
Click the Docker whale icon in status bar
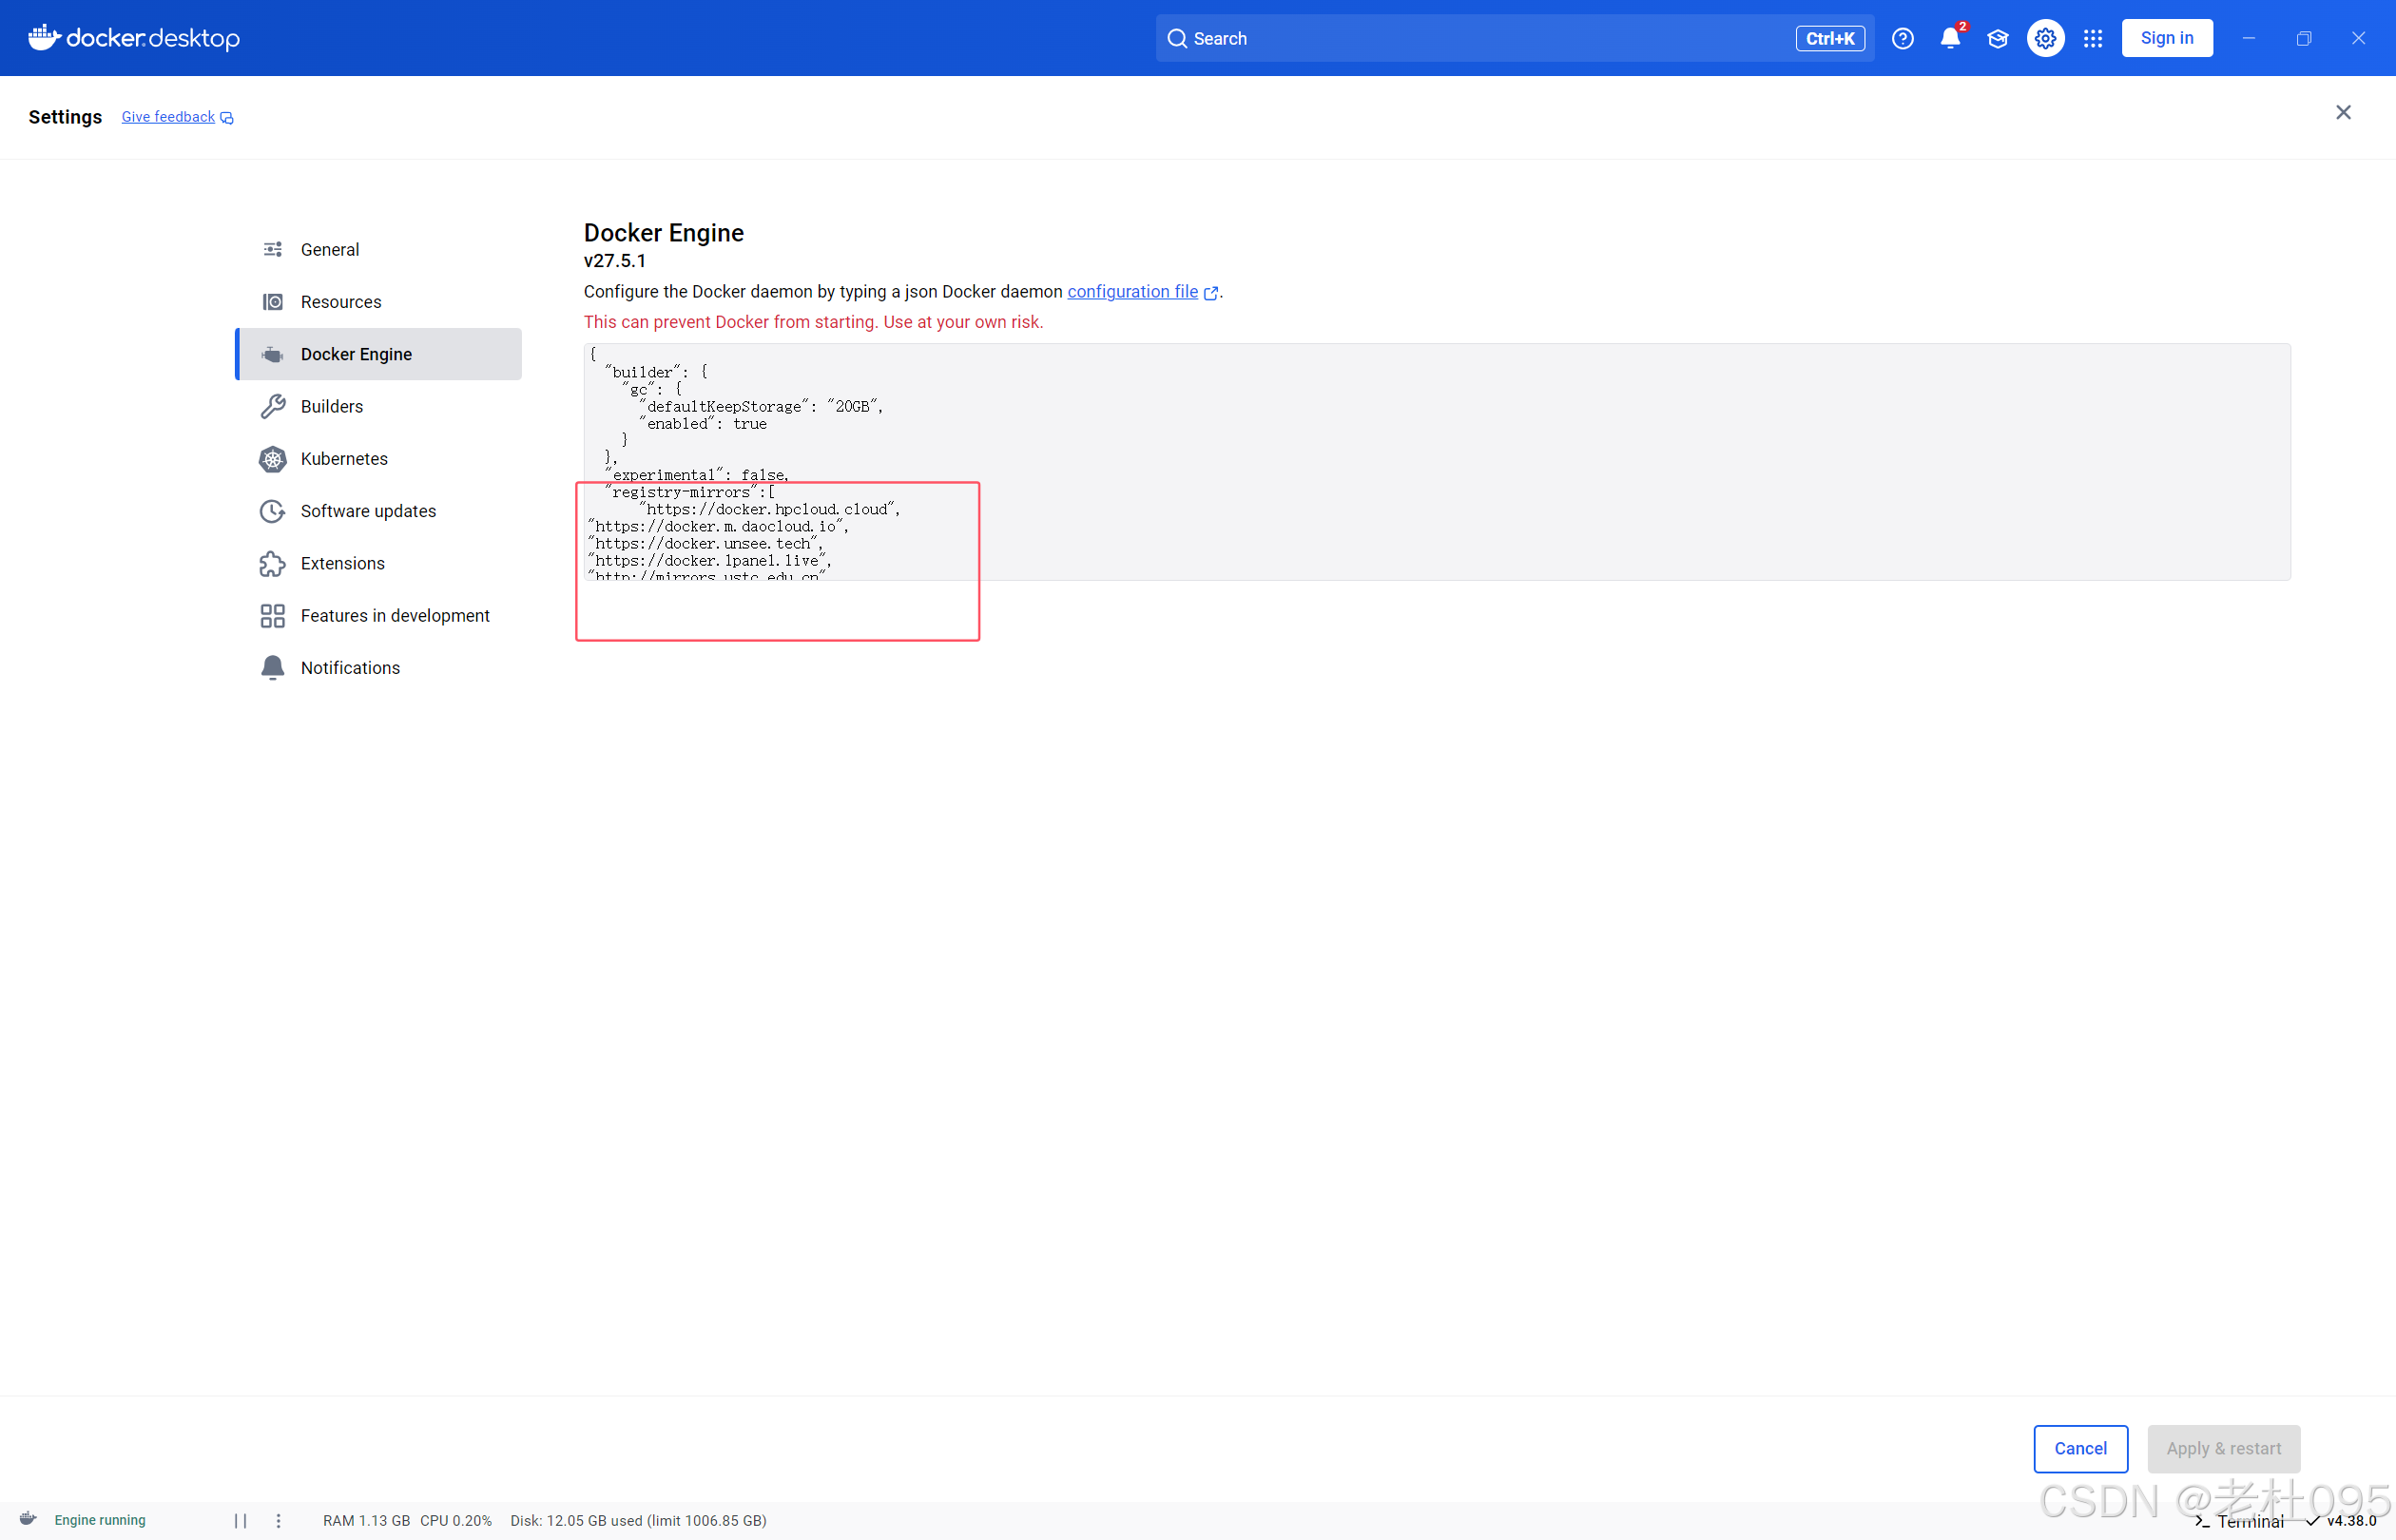[x=28, y=1519]
